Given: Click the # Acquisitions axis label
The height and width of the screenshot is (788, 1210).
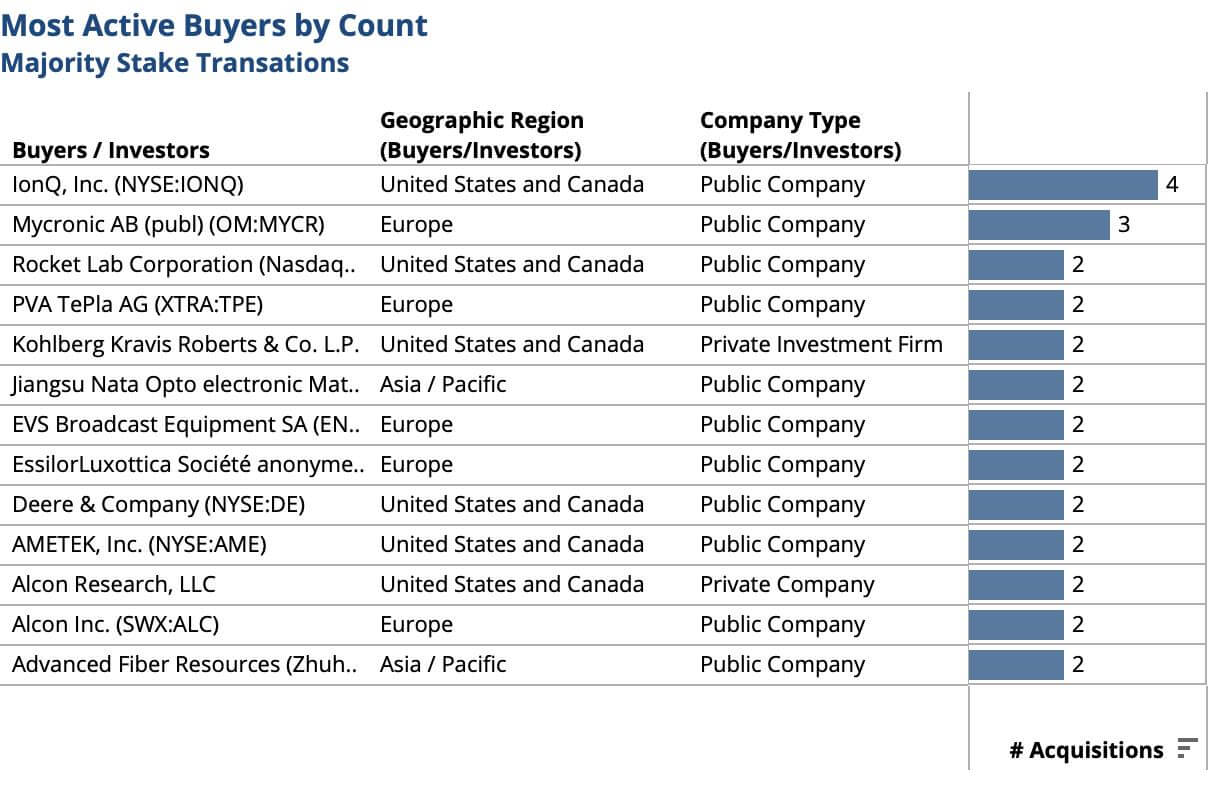Looking at the screenshot, I should tap(1086, 750).
